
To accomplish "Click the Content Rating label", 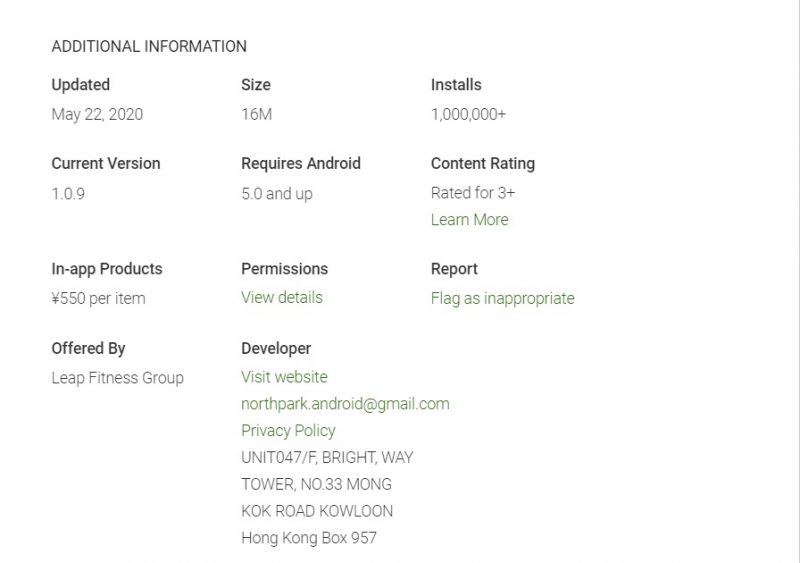I will pos(483,164).
